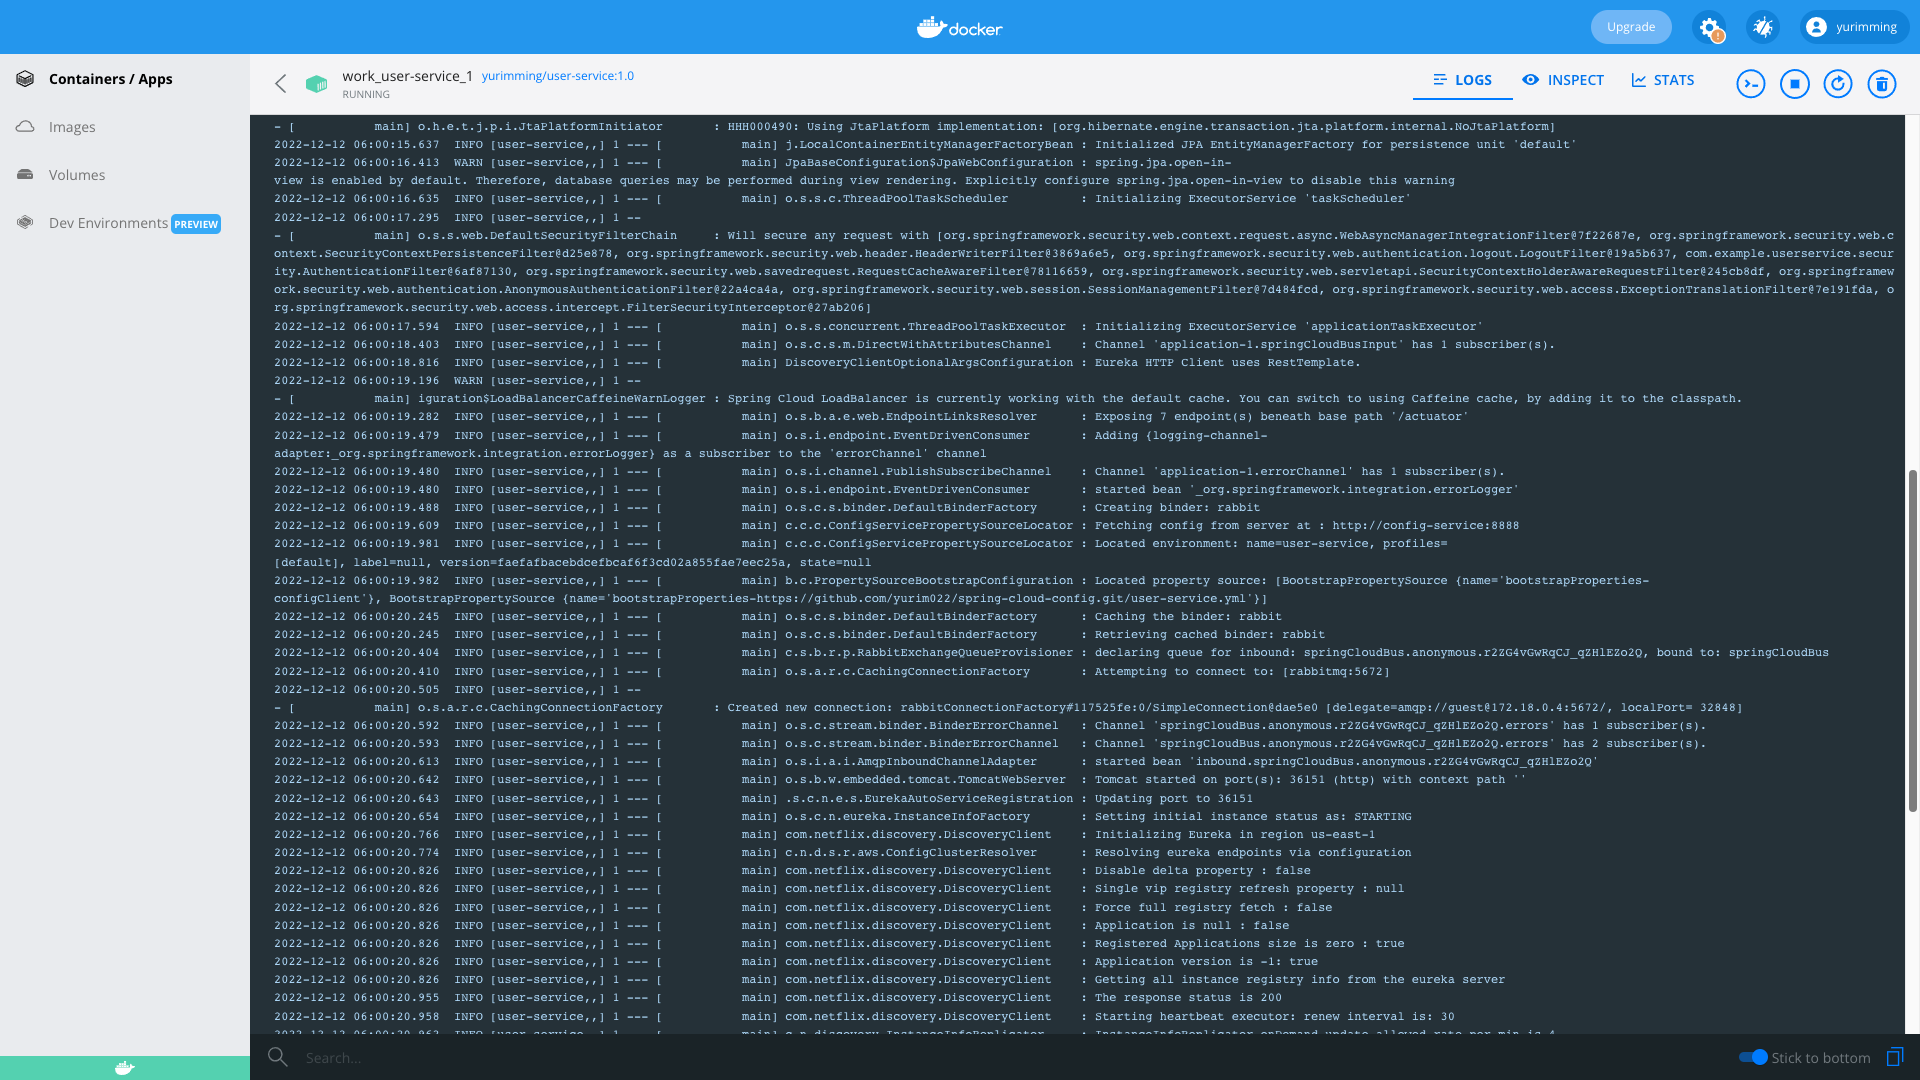Stop the work_user-service_1 container
The height and width of the screenshot is (1080, 1920).
(x=1795, y=84)
